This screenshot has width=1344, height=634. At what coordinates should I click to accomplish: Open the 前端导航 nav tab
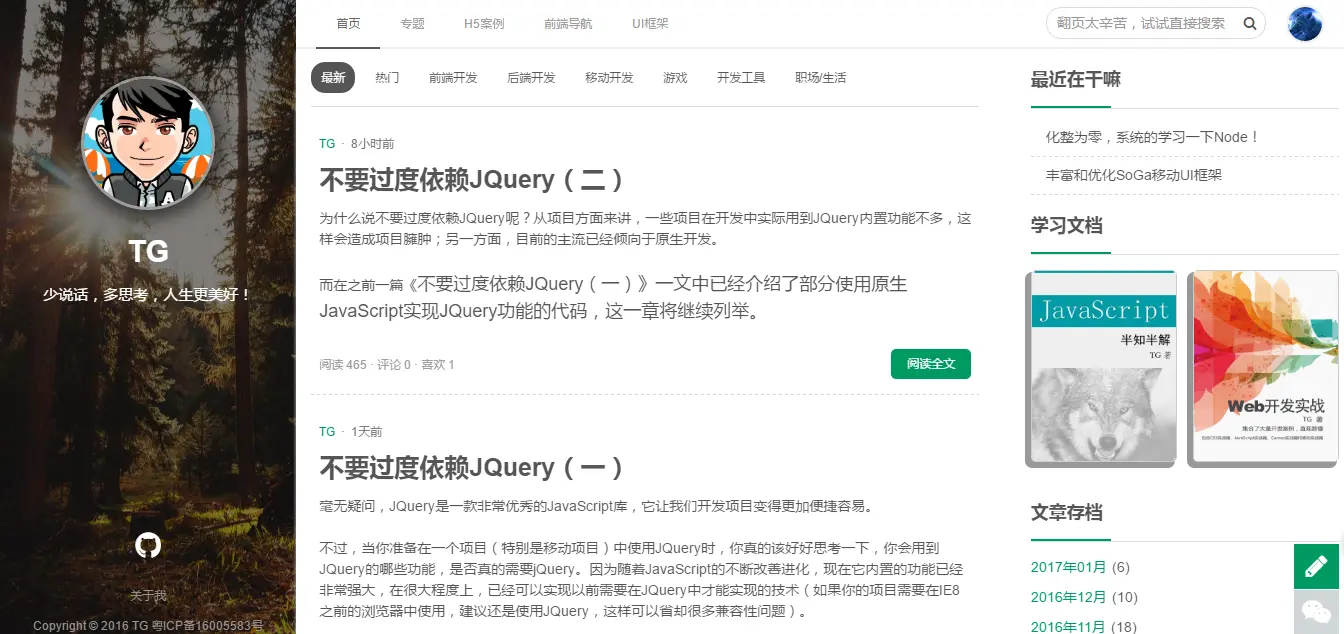click(x=568, y=24)
